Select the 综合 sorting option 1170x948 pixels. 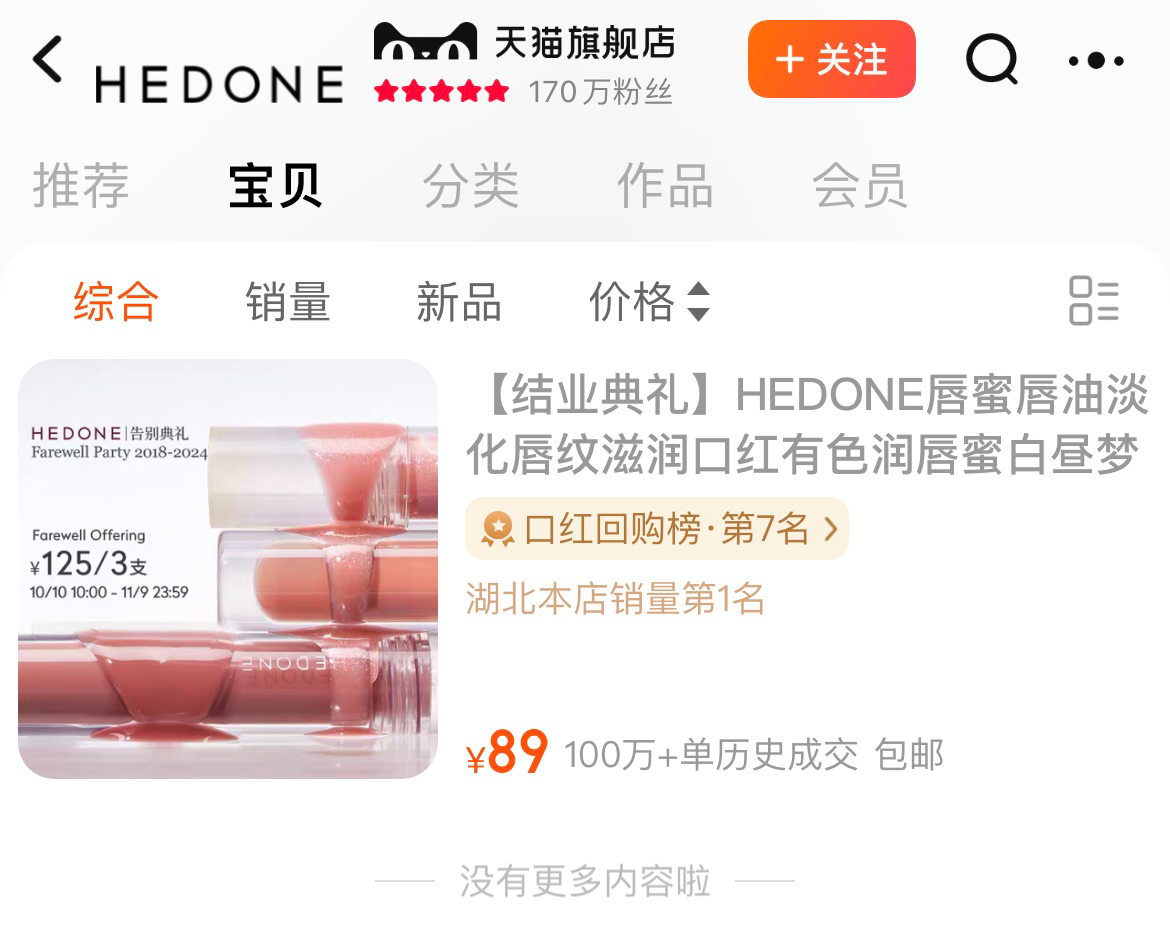(116, 302)
